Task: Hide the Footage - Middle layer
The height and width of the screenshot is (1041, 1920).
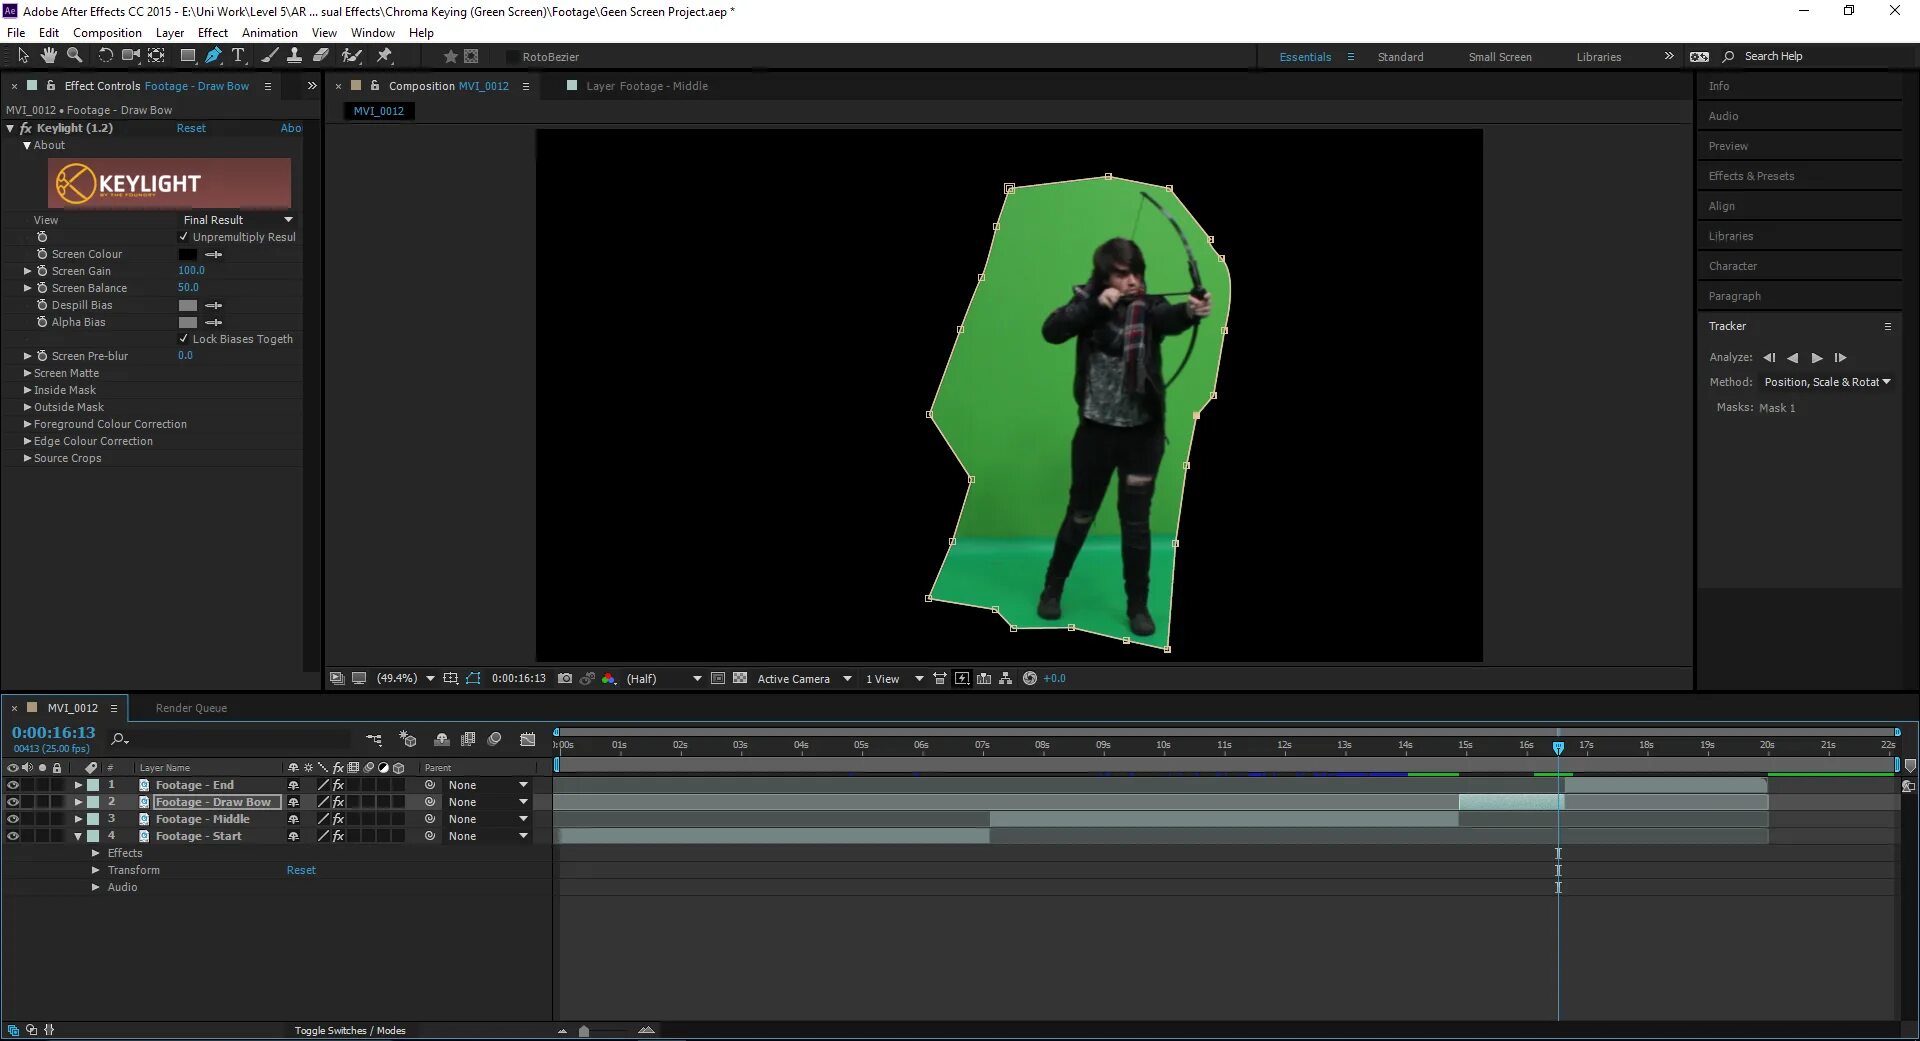Action: click(13, 819)
